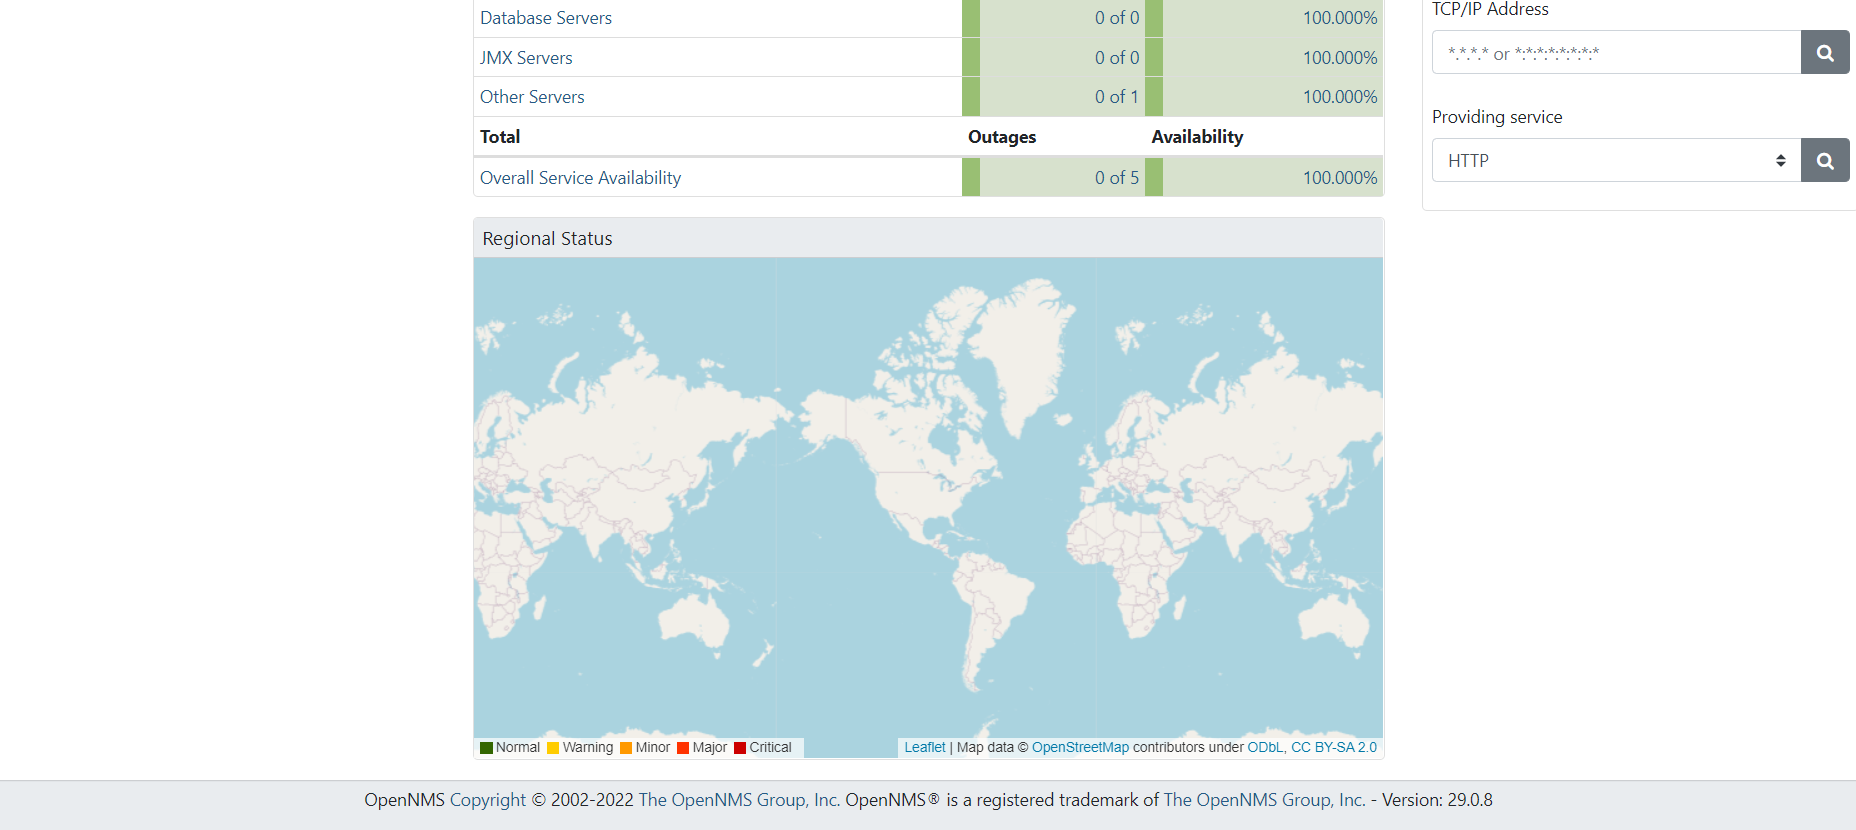Screen dimensions: 1856x830
Task: Click the Minor orange legend swatch
Action: [626, 748]
